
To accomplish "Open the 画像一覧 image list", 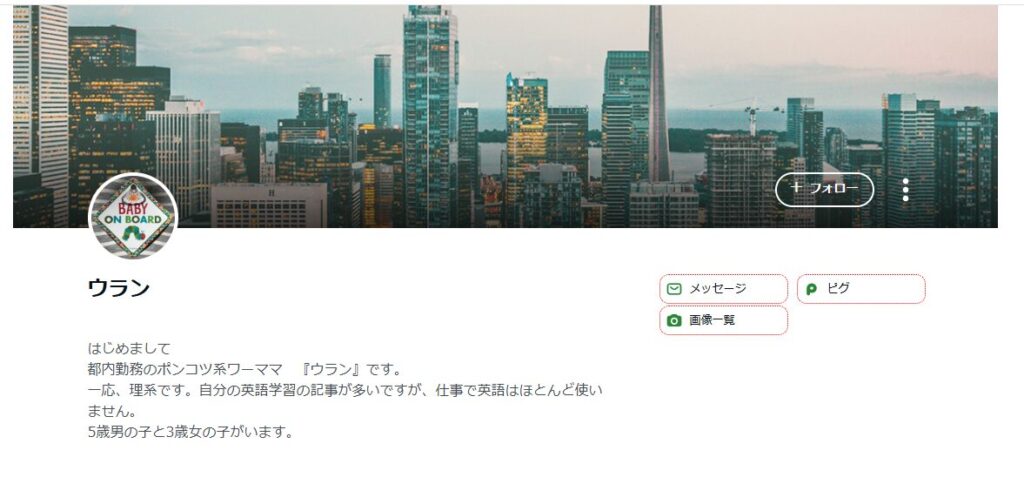I will click(723, 321).
